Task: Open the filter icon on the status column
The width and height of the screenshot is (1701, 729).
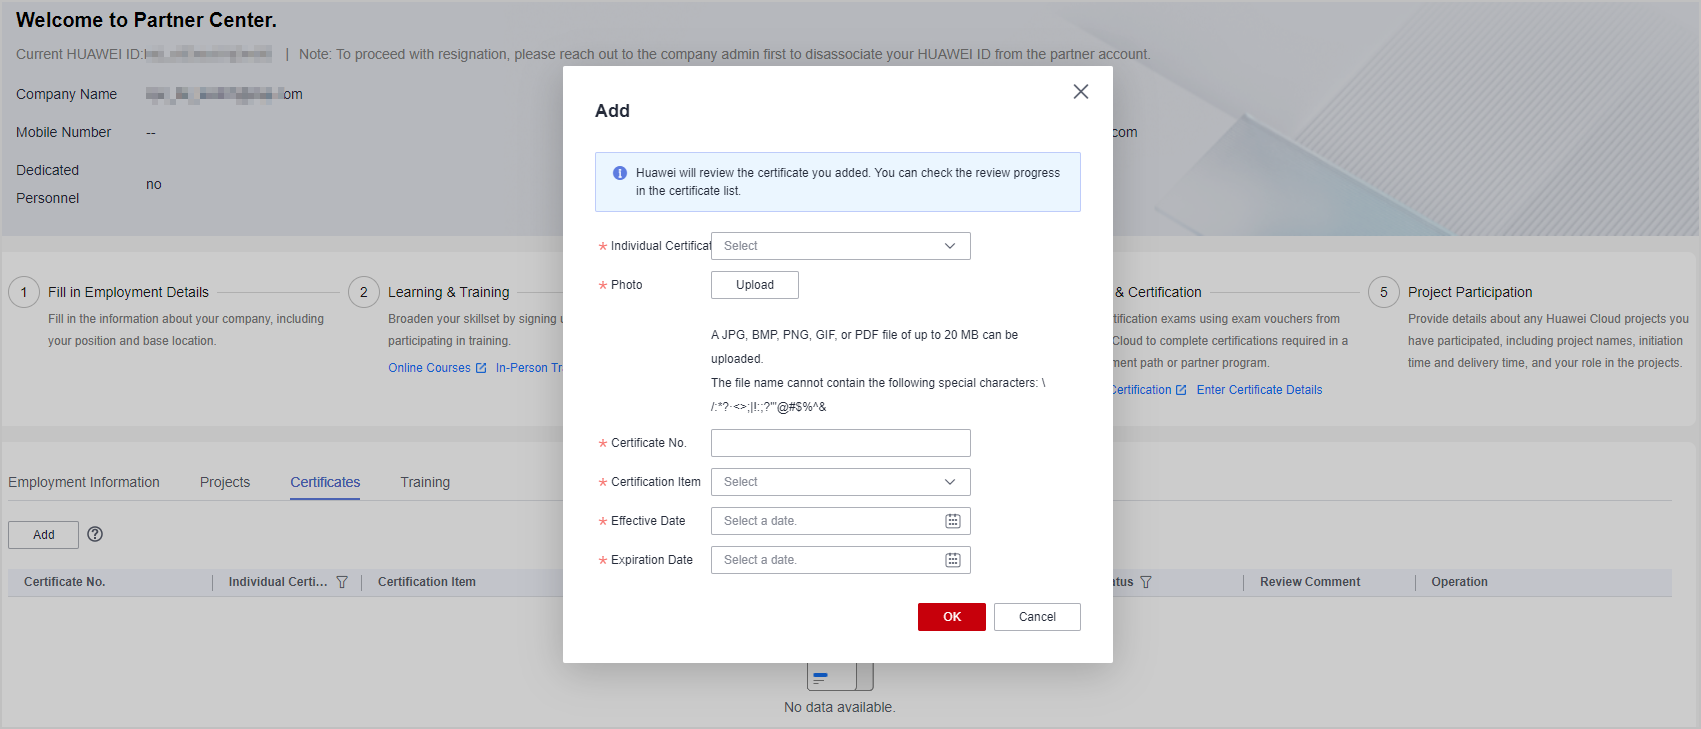Action: [1146, 582]
